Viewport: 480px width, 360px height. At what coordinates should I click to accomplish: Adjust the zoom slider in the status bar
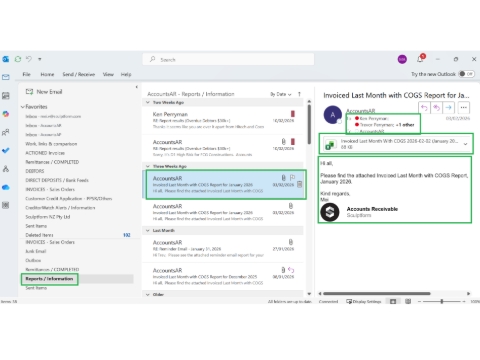(441, 301)
